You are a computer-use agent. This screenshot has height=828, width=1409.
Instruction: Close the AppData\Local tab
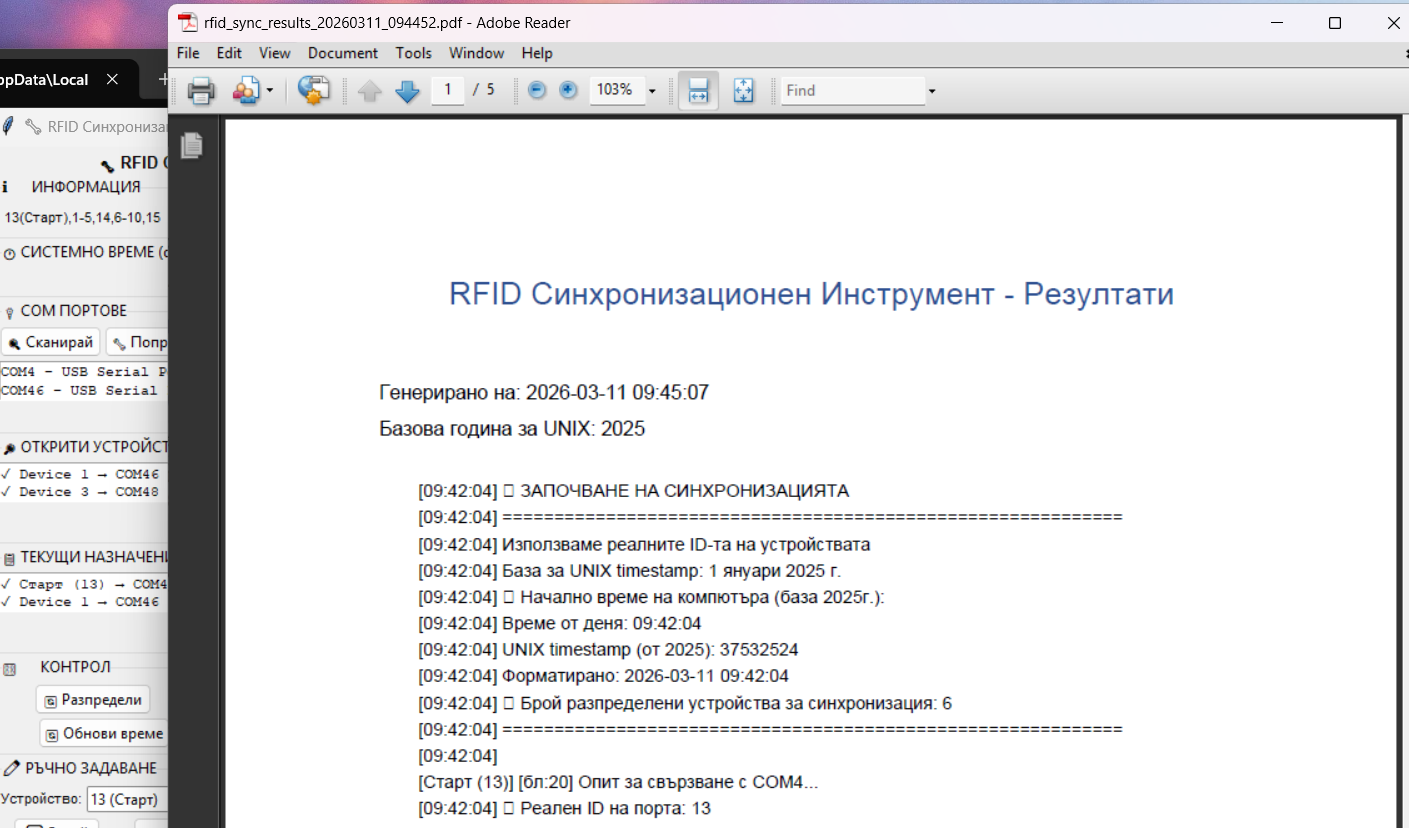112,79
